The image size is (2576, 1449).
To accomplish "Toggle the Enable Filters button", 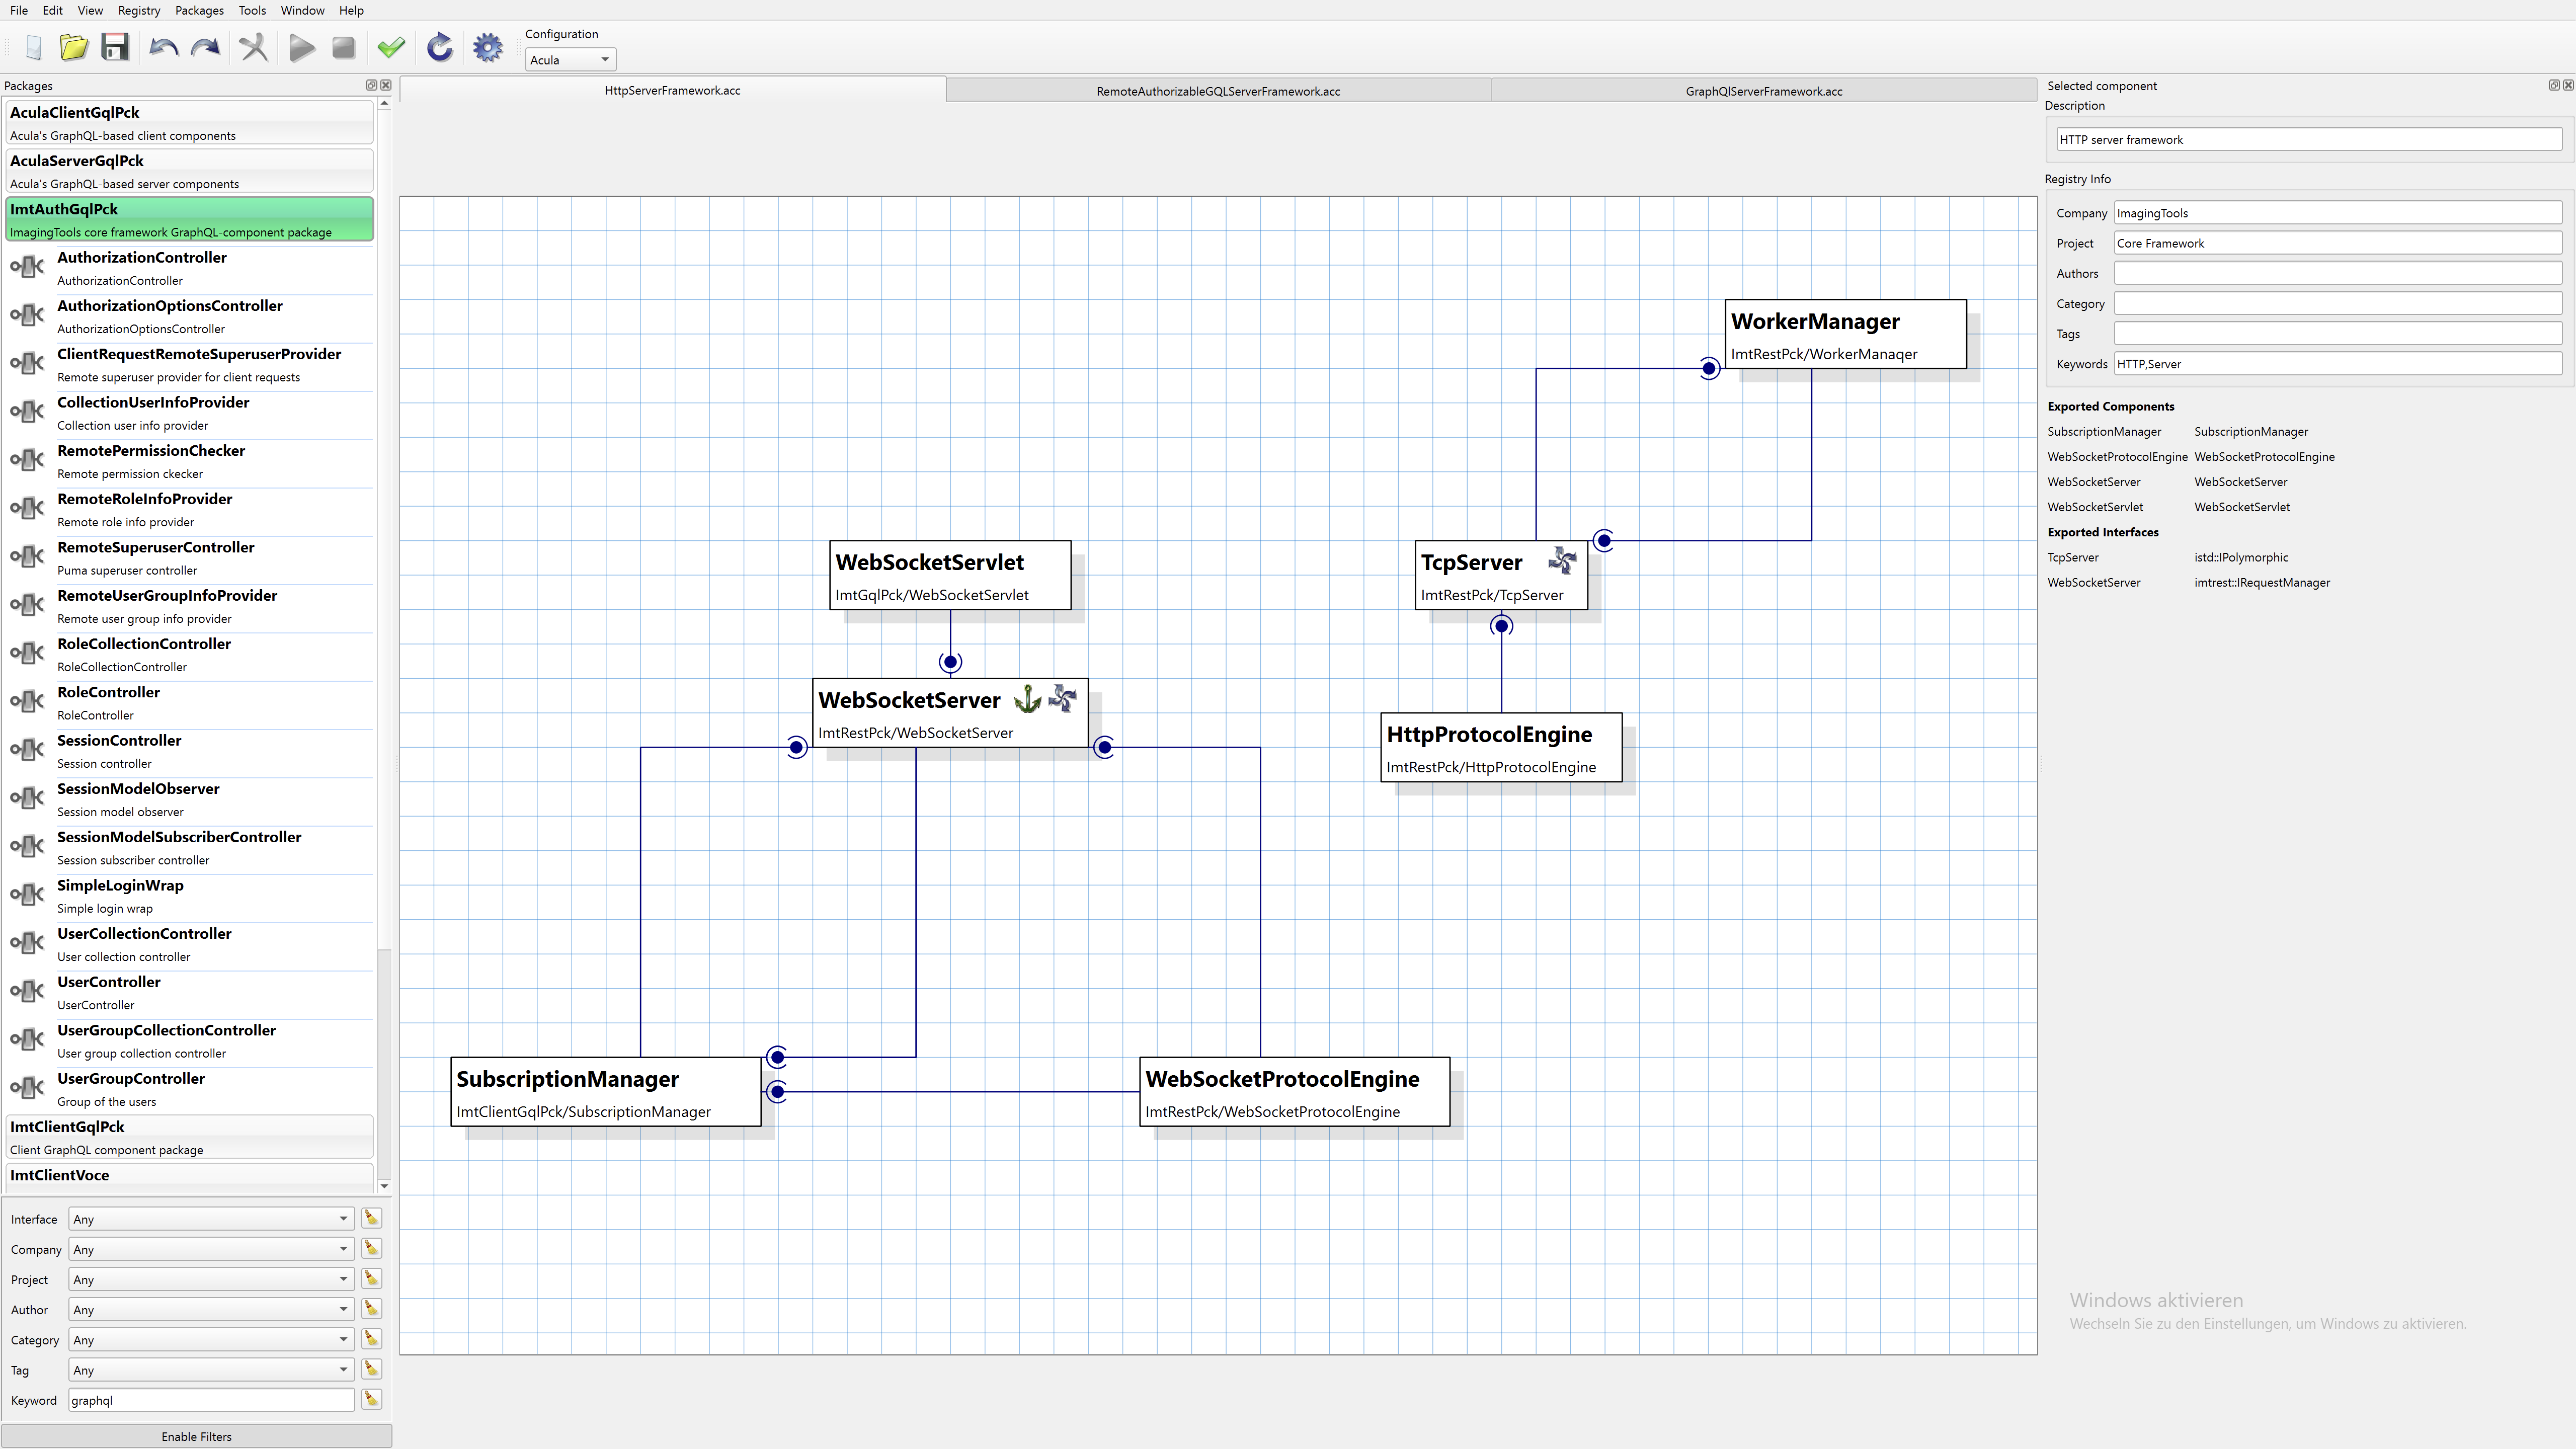I will [196, 1436].
